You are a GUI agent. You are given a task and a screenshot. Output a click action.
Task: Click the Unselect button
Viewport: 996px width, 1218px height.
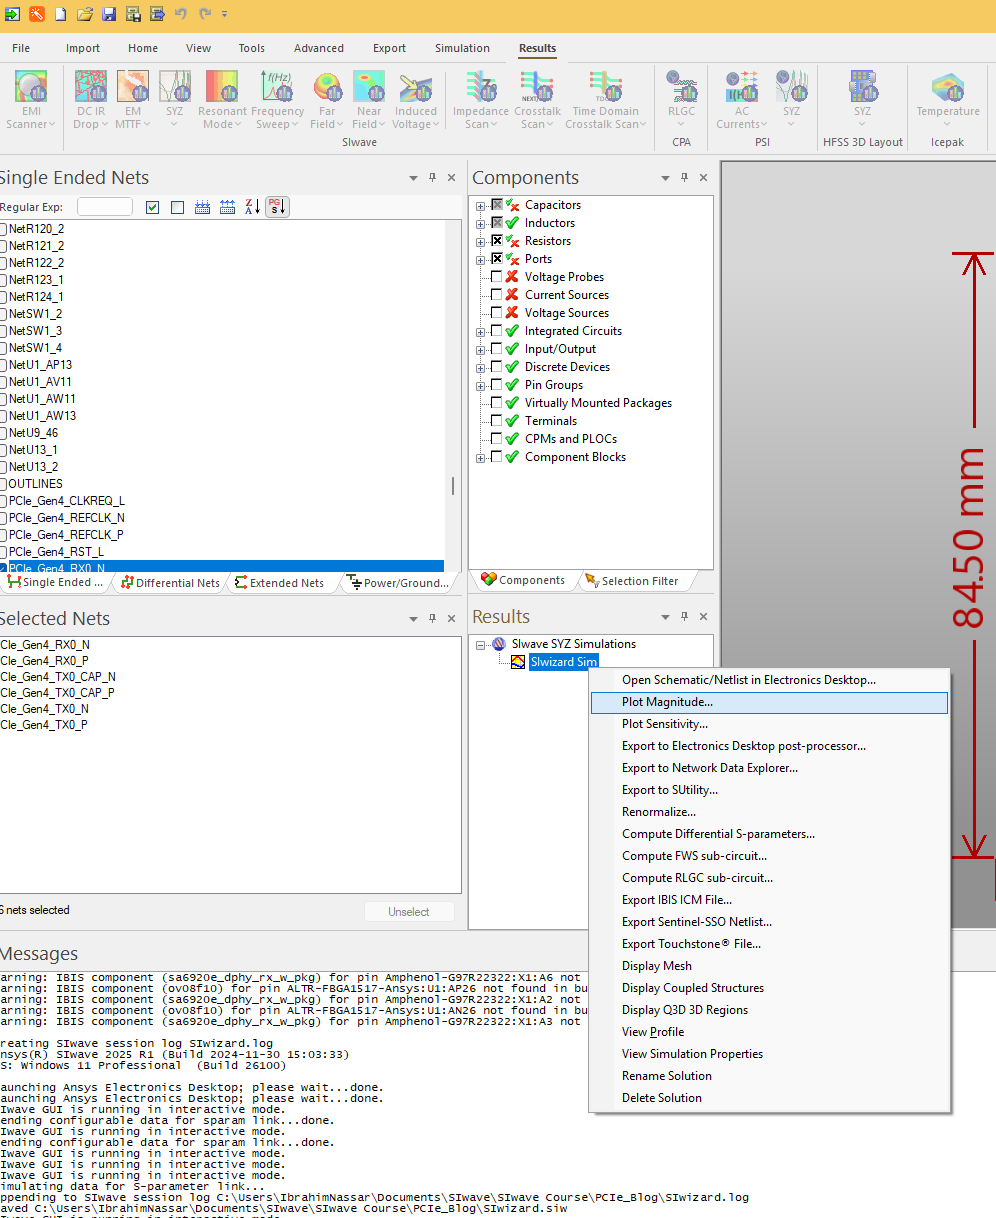point(411,912)
